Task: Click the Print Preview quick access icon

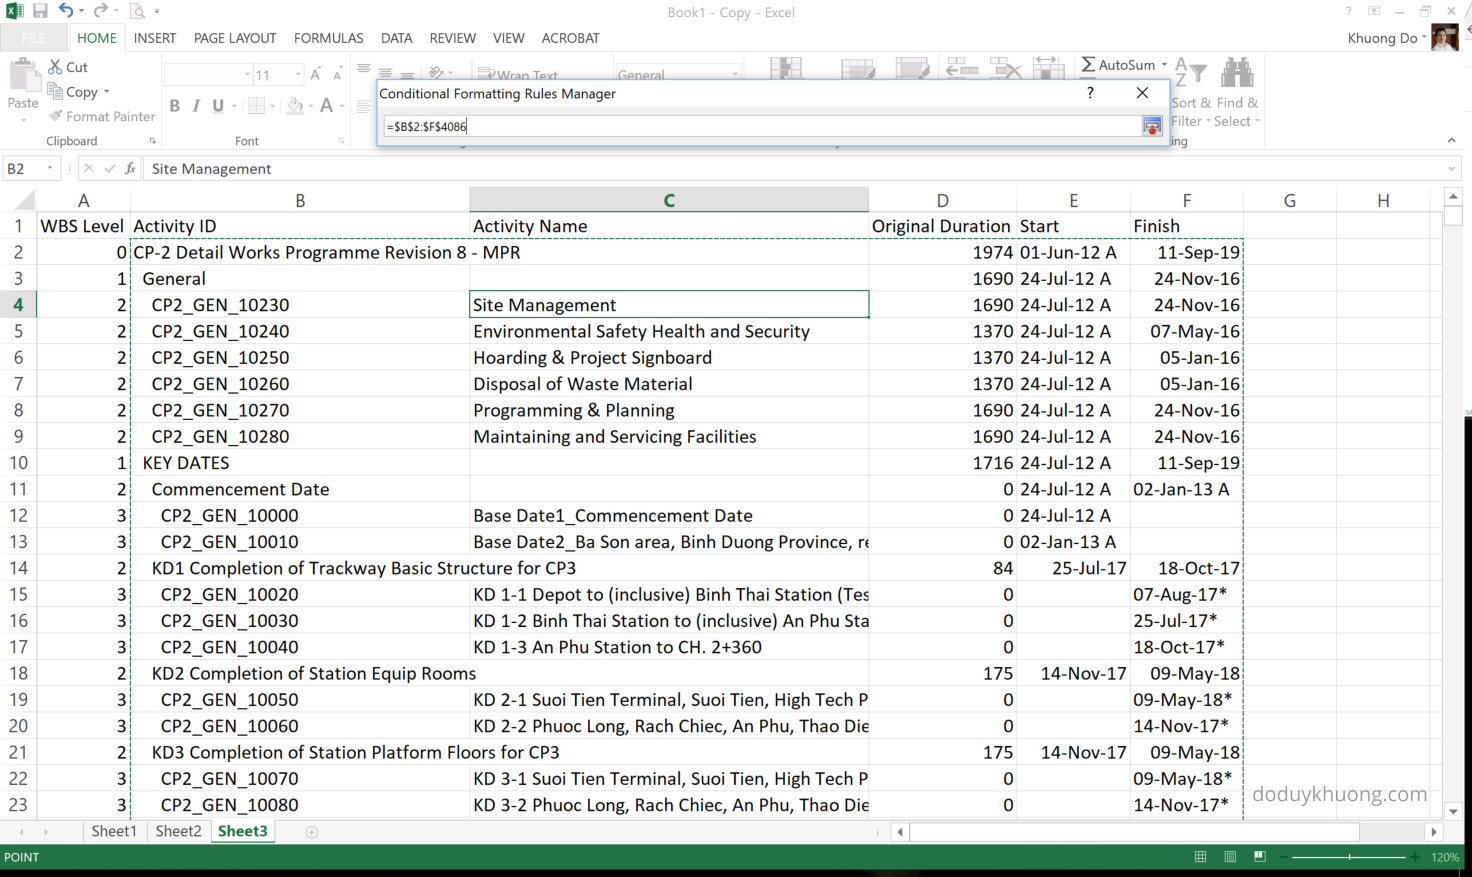Action: (x=138, y=11)
